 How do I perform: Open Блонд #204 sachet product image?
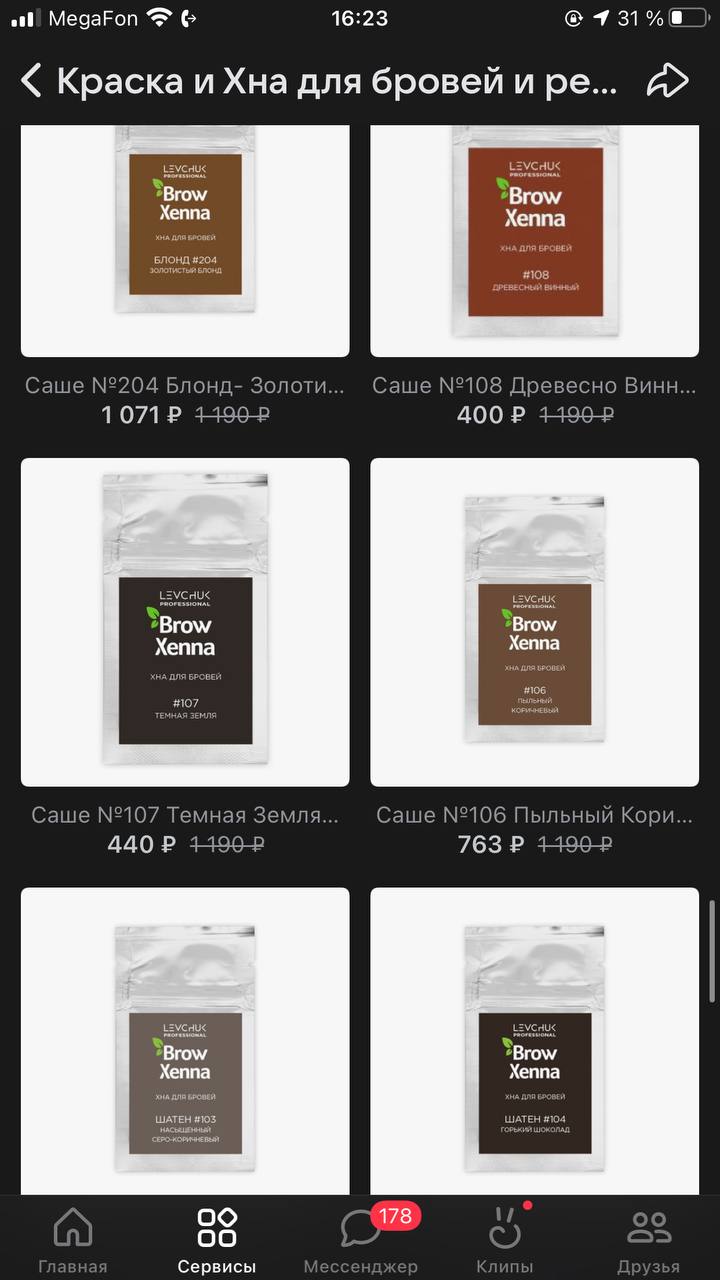point(185,241)
